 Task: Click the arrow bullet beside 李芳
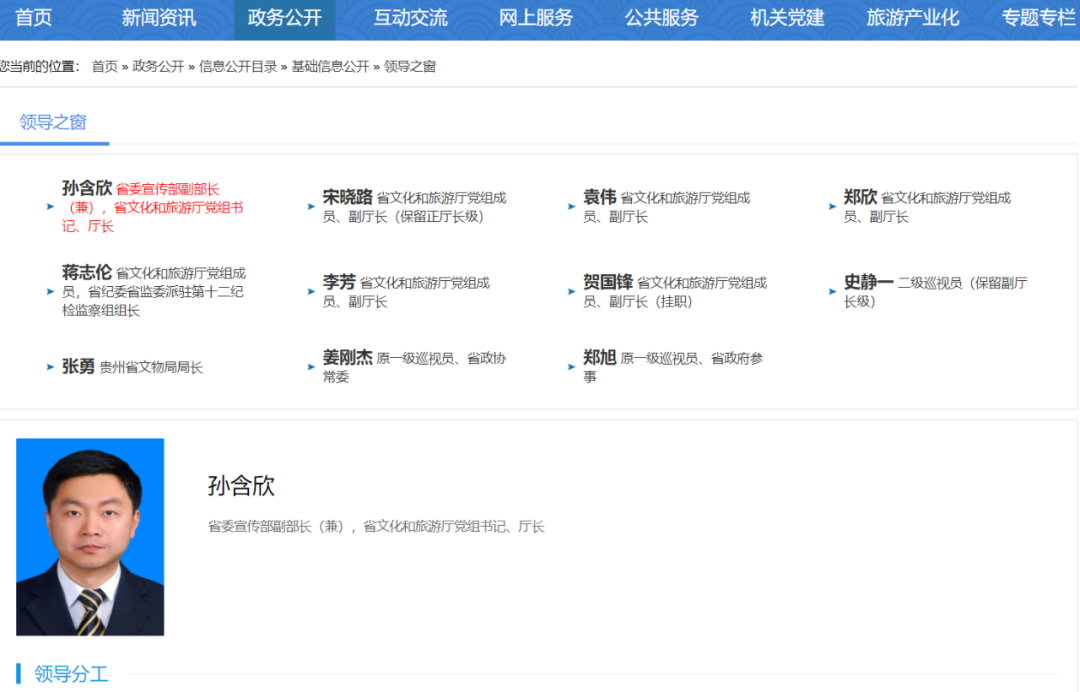311,291
